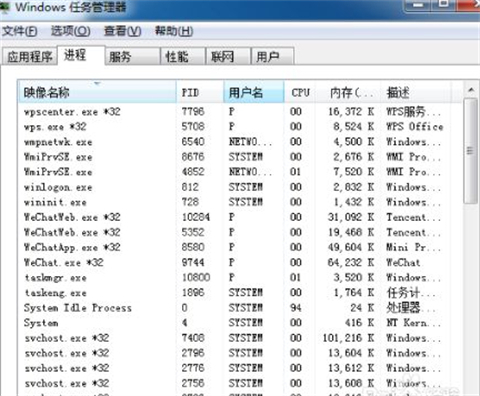This screenshot has width=480, height=396.
Task: Sort by the 用户名 column header
Action: tap(254, 92)
